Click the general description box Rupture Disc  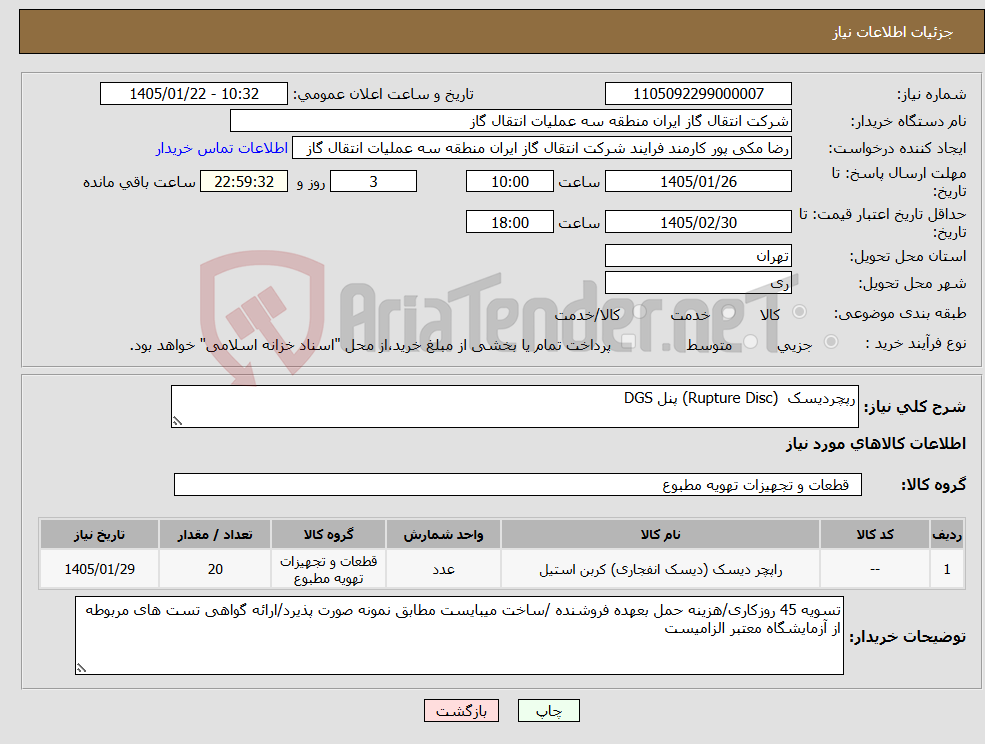point(514,407)
